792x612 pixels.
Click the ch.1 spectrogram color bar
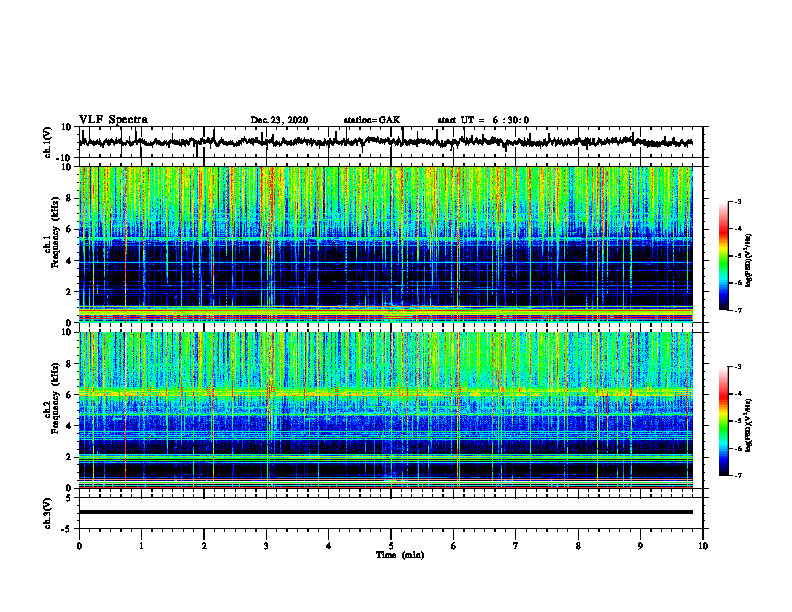click(724, 256)
